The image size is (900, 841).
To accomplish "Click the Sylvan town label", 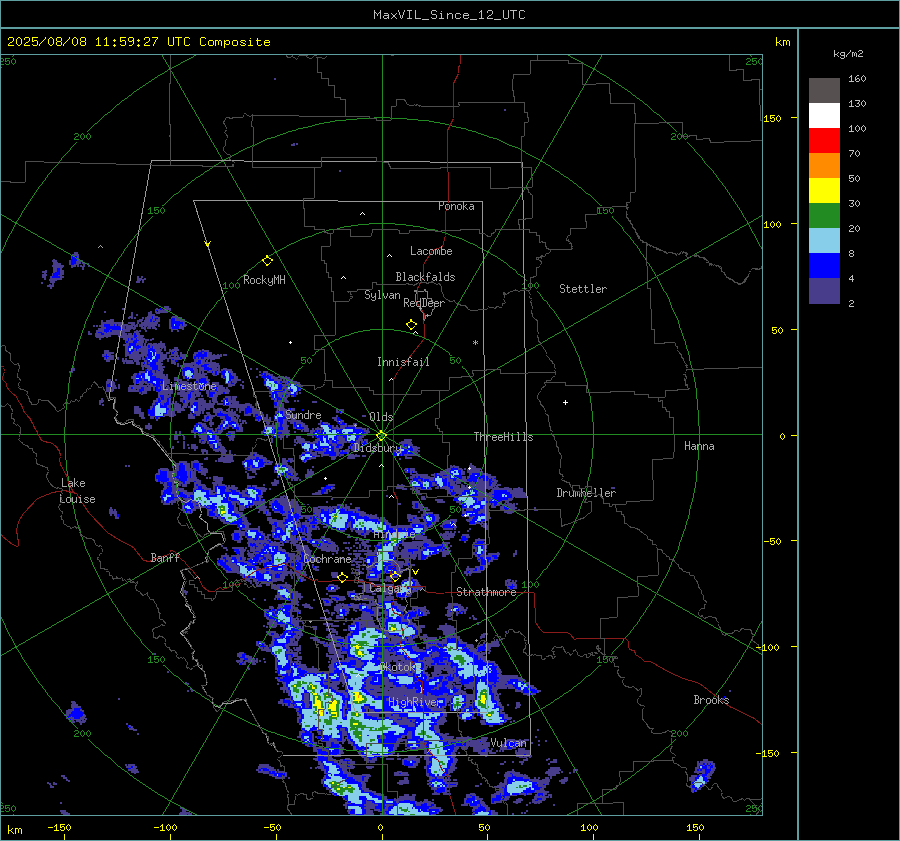I will pyautogui.click(x=382, y=295).
